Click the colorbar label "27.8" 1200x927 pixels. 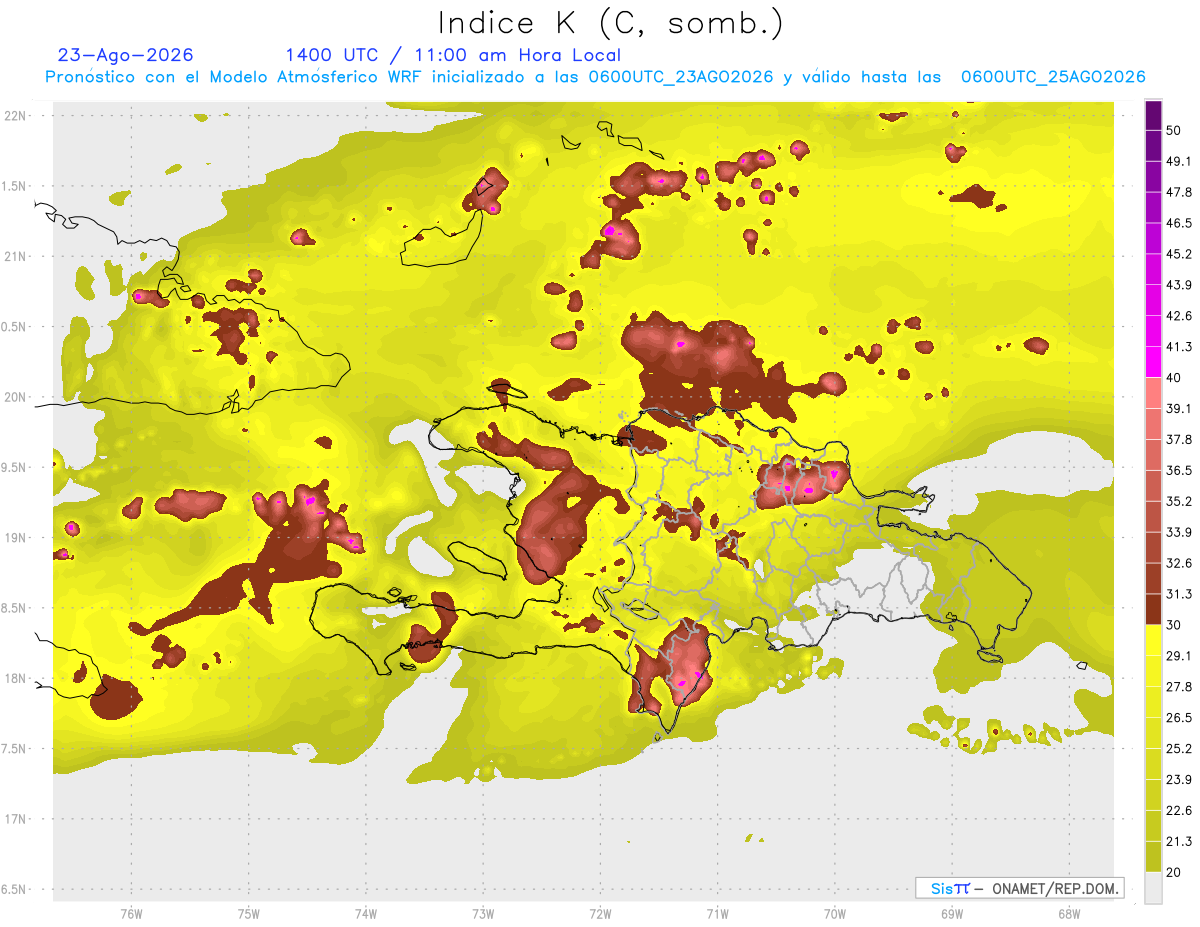coord(1178,686)
